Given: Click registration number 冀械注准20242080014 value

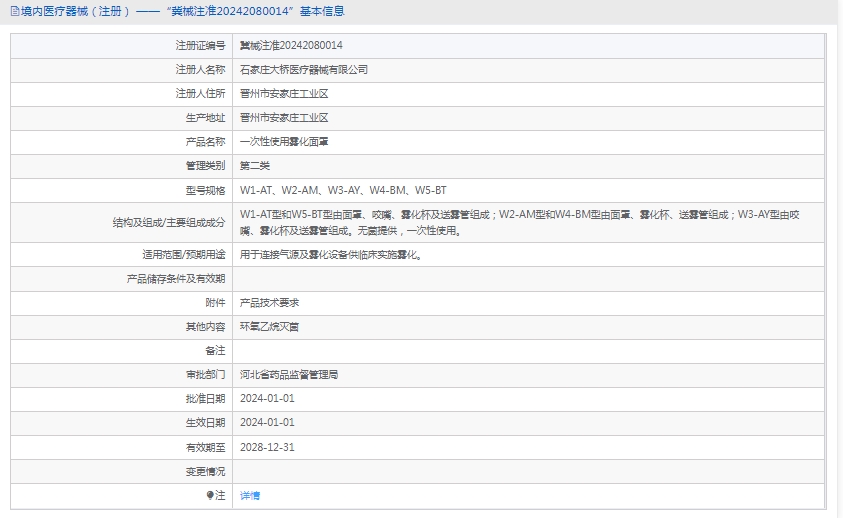Looking at the screenshot, I should (291, 45).
